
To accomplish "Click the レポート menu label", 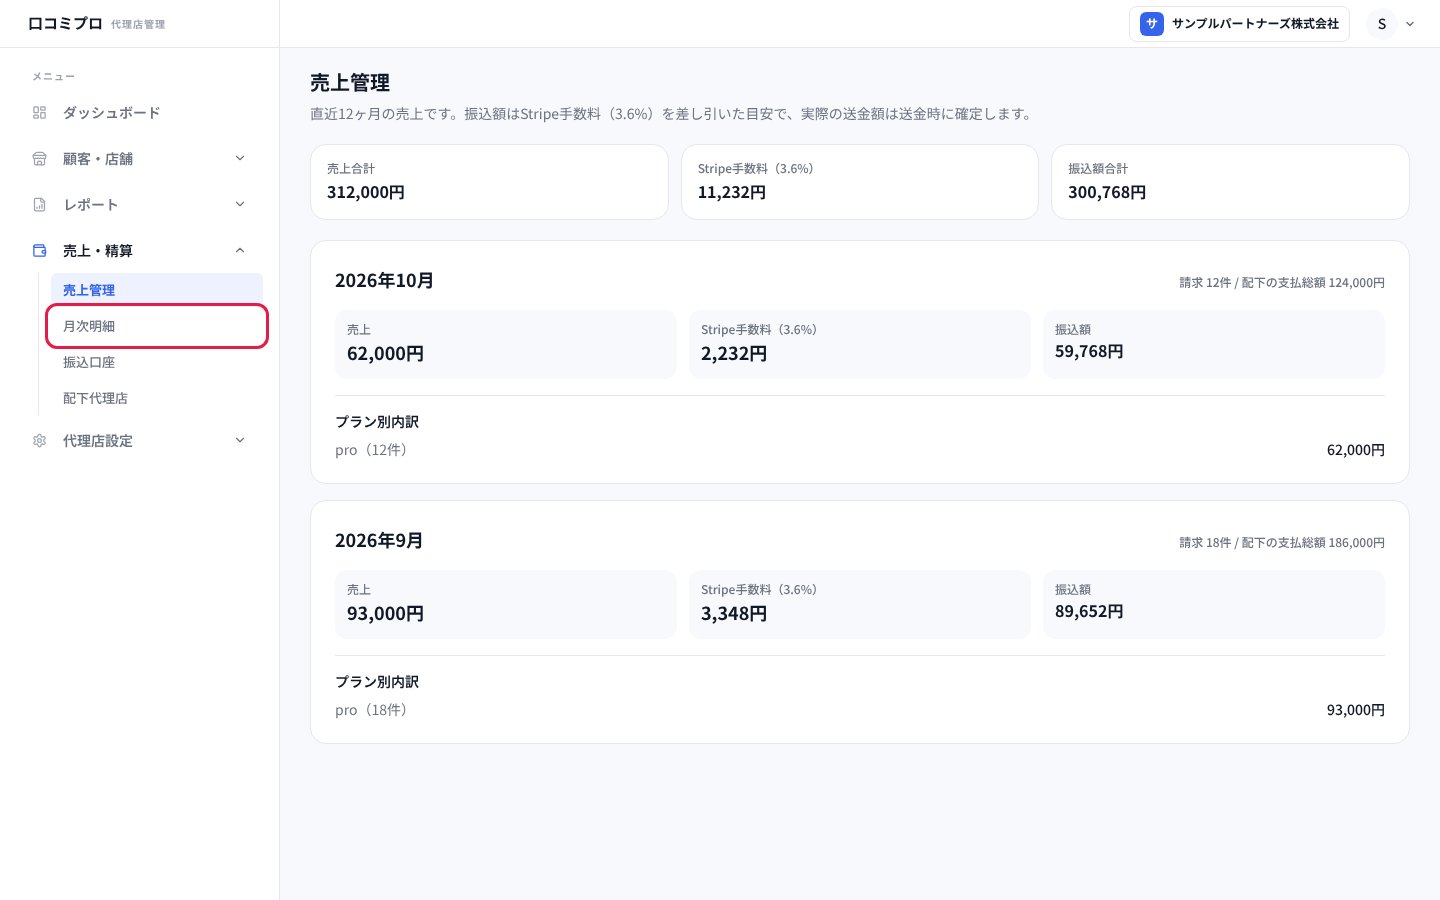I will coord(91,205).
